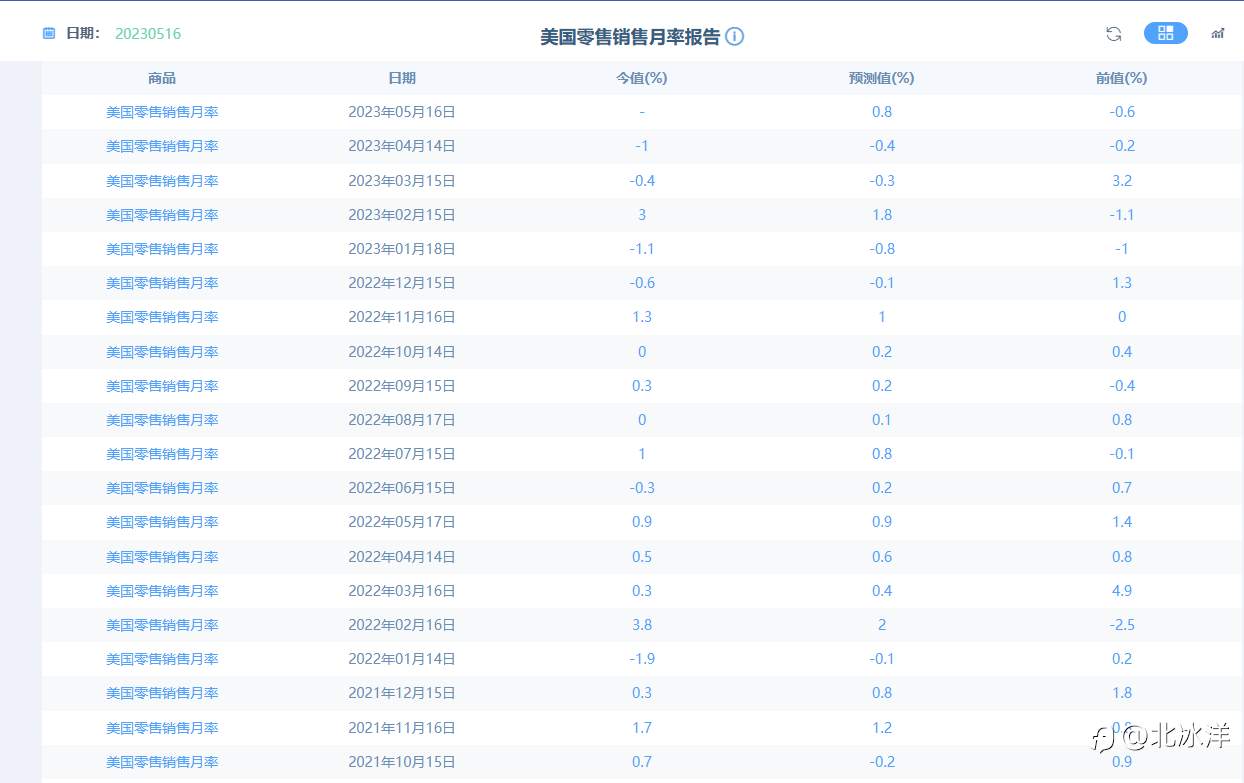The image size is (1244, 783).
Task: Open 美国零售销售月率 link in 2023年02月15日 row
Action: coord(162,215)
